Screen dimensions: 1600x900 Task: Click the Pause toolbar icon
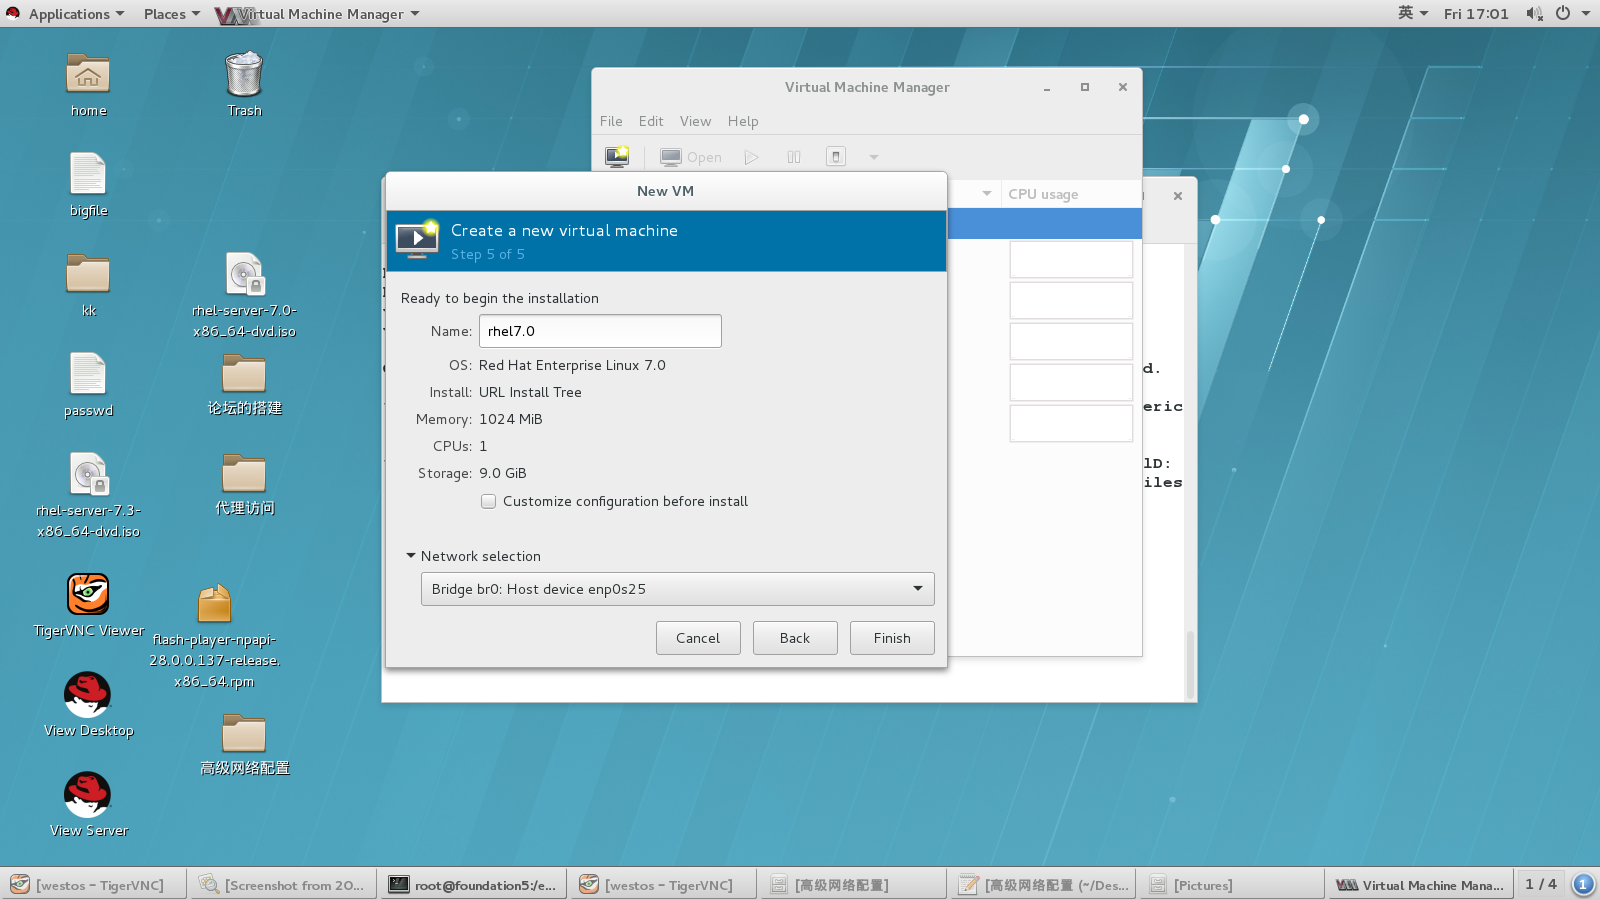click(x=794, y=157)
